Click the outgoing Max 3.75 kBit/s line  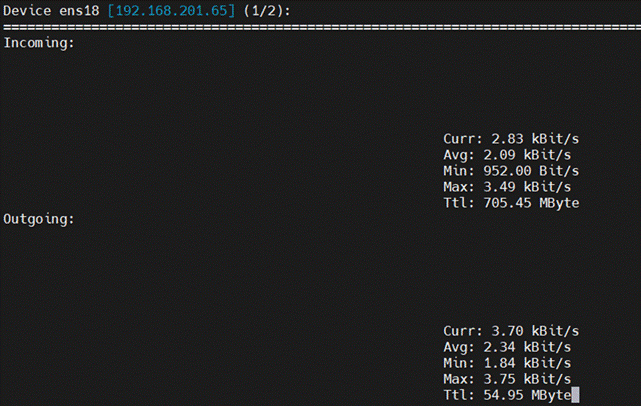coord(507,379)
